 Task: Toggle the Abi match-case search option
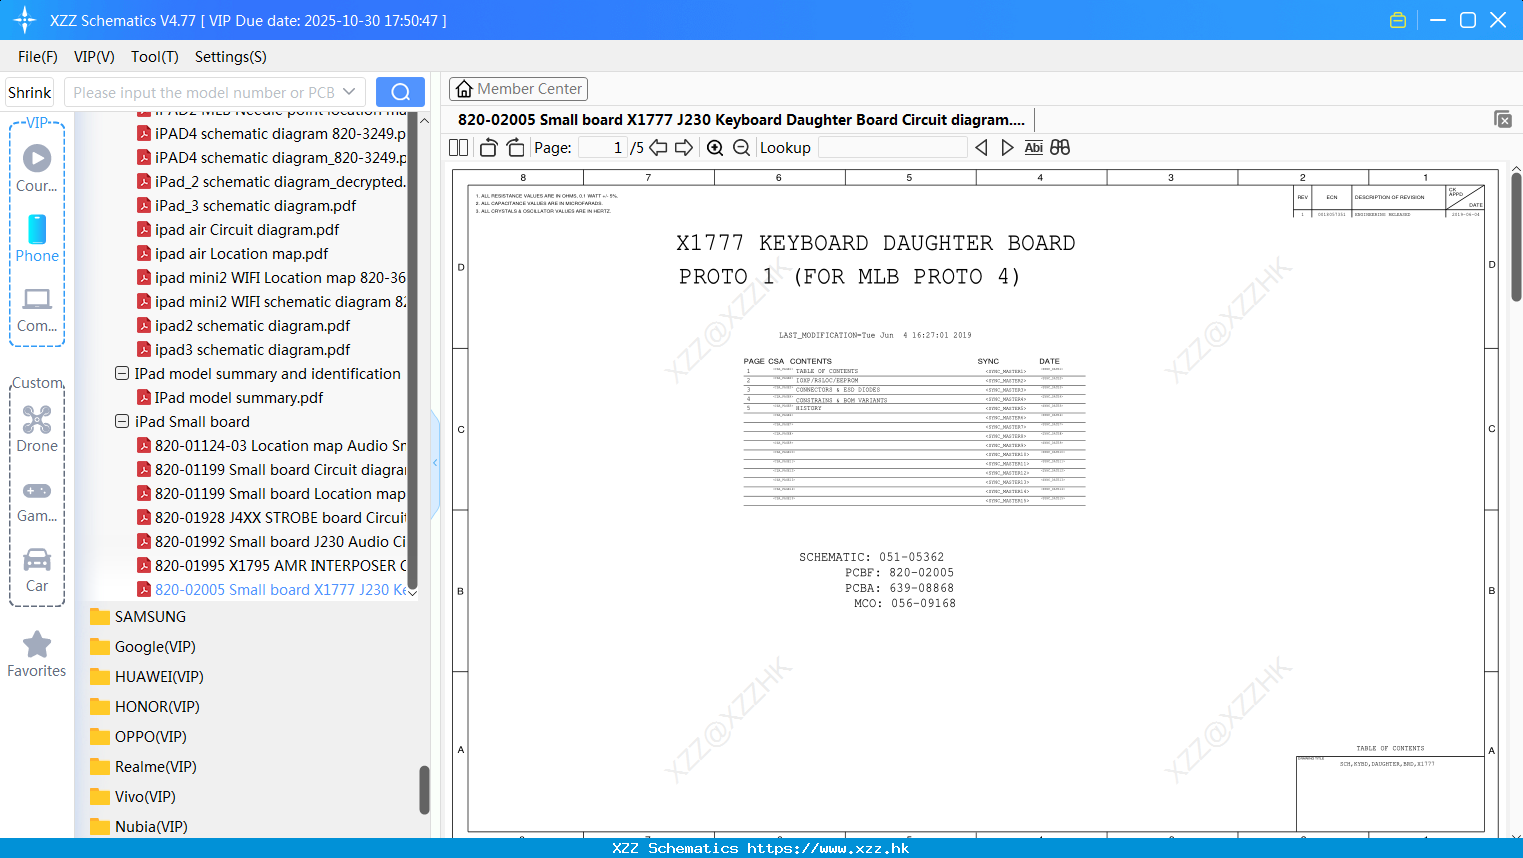pyautogui.click(x=1034, y=148)
